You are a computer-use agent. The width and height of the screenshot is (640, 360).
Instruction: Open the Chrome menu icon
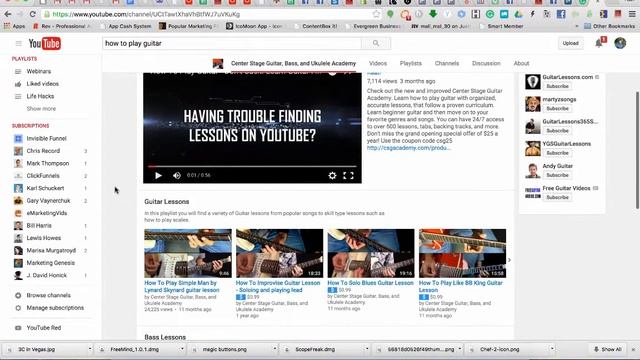(x=632, y=14)
